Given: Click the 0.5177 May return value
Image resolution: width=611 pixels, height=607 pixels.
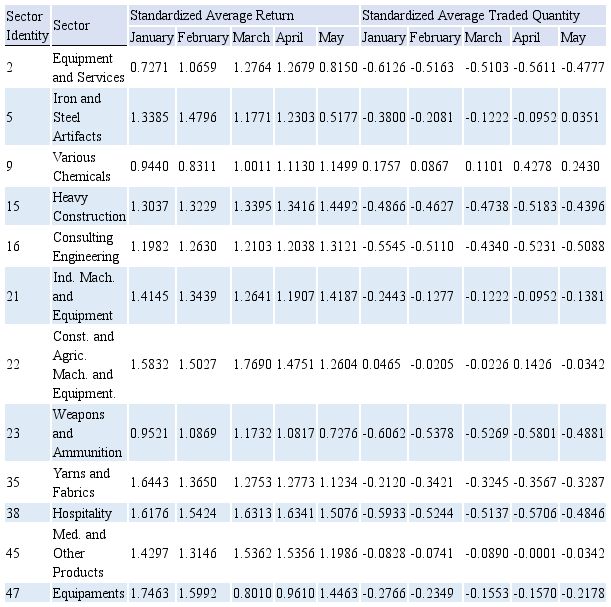Looking at the screenshot, I should (x=337, y=118).
